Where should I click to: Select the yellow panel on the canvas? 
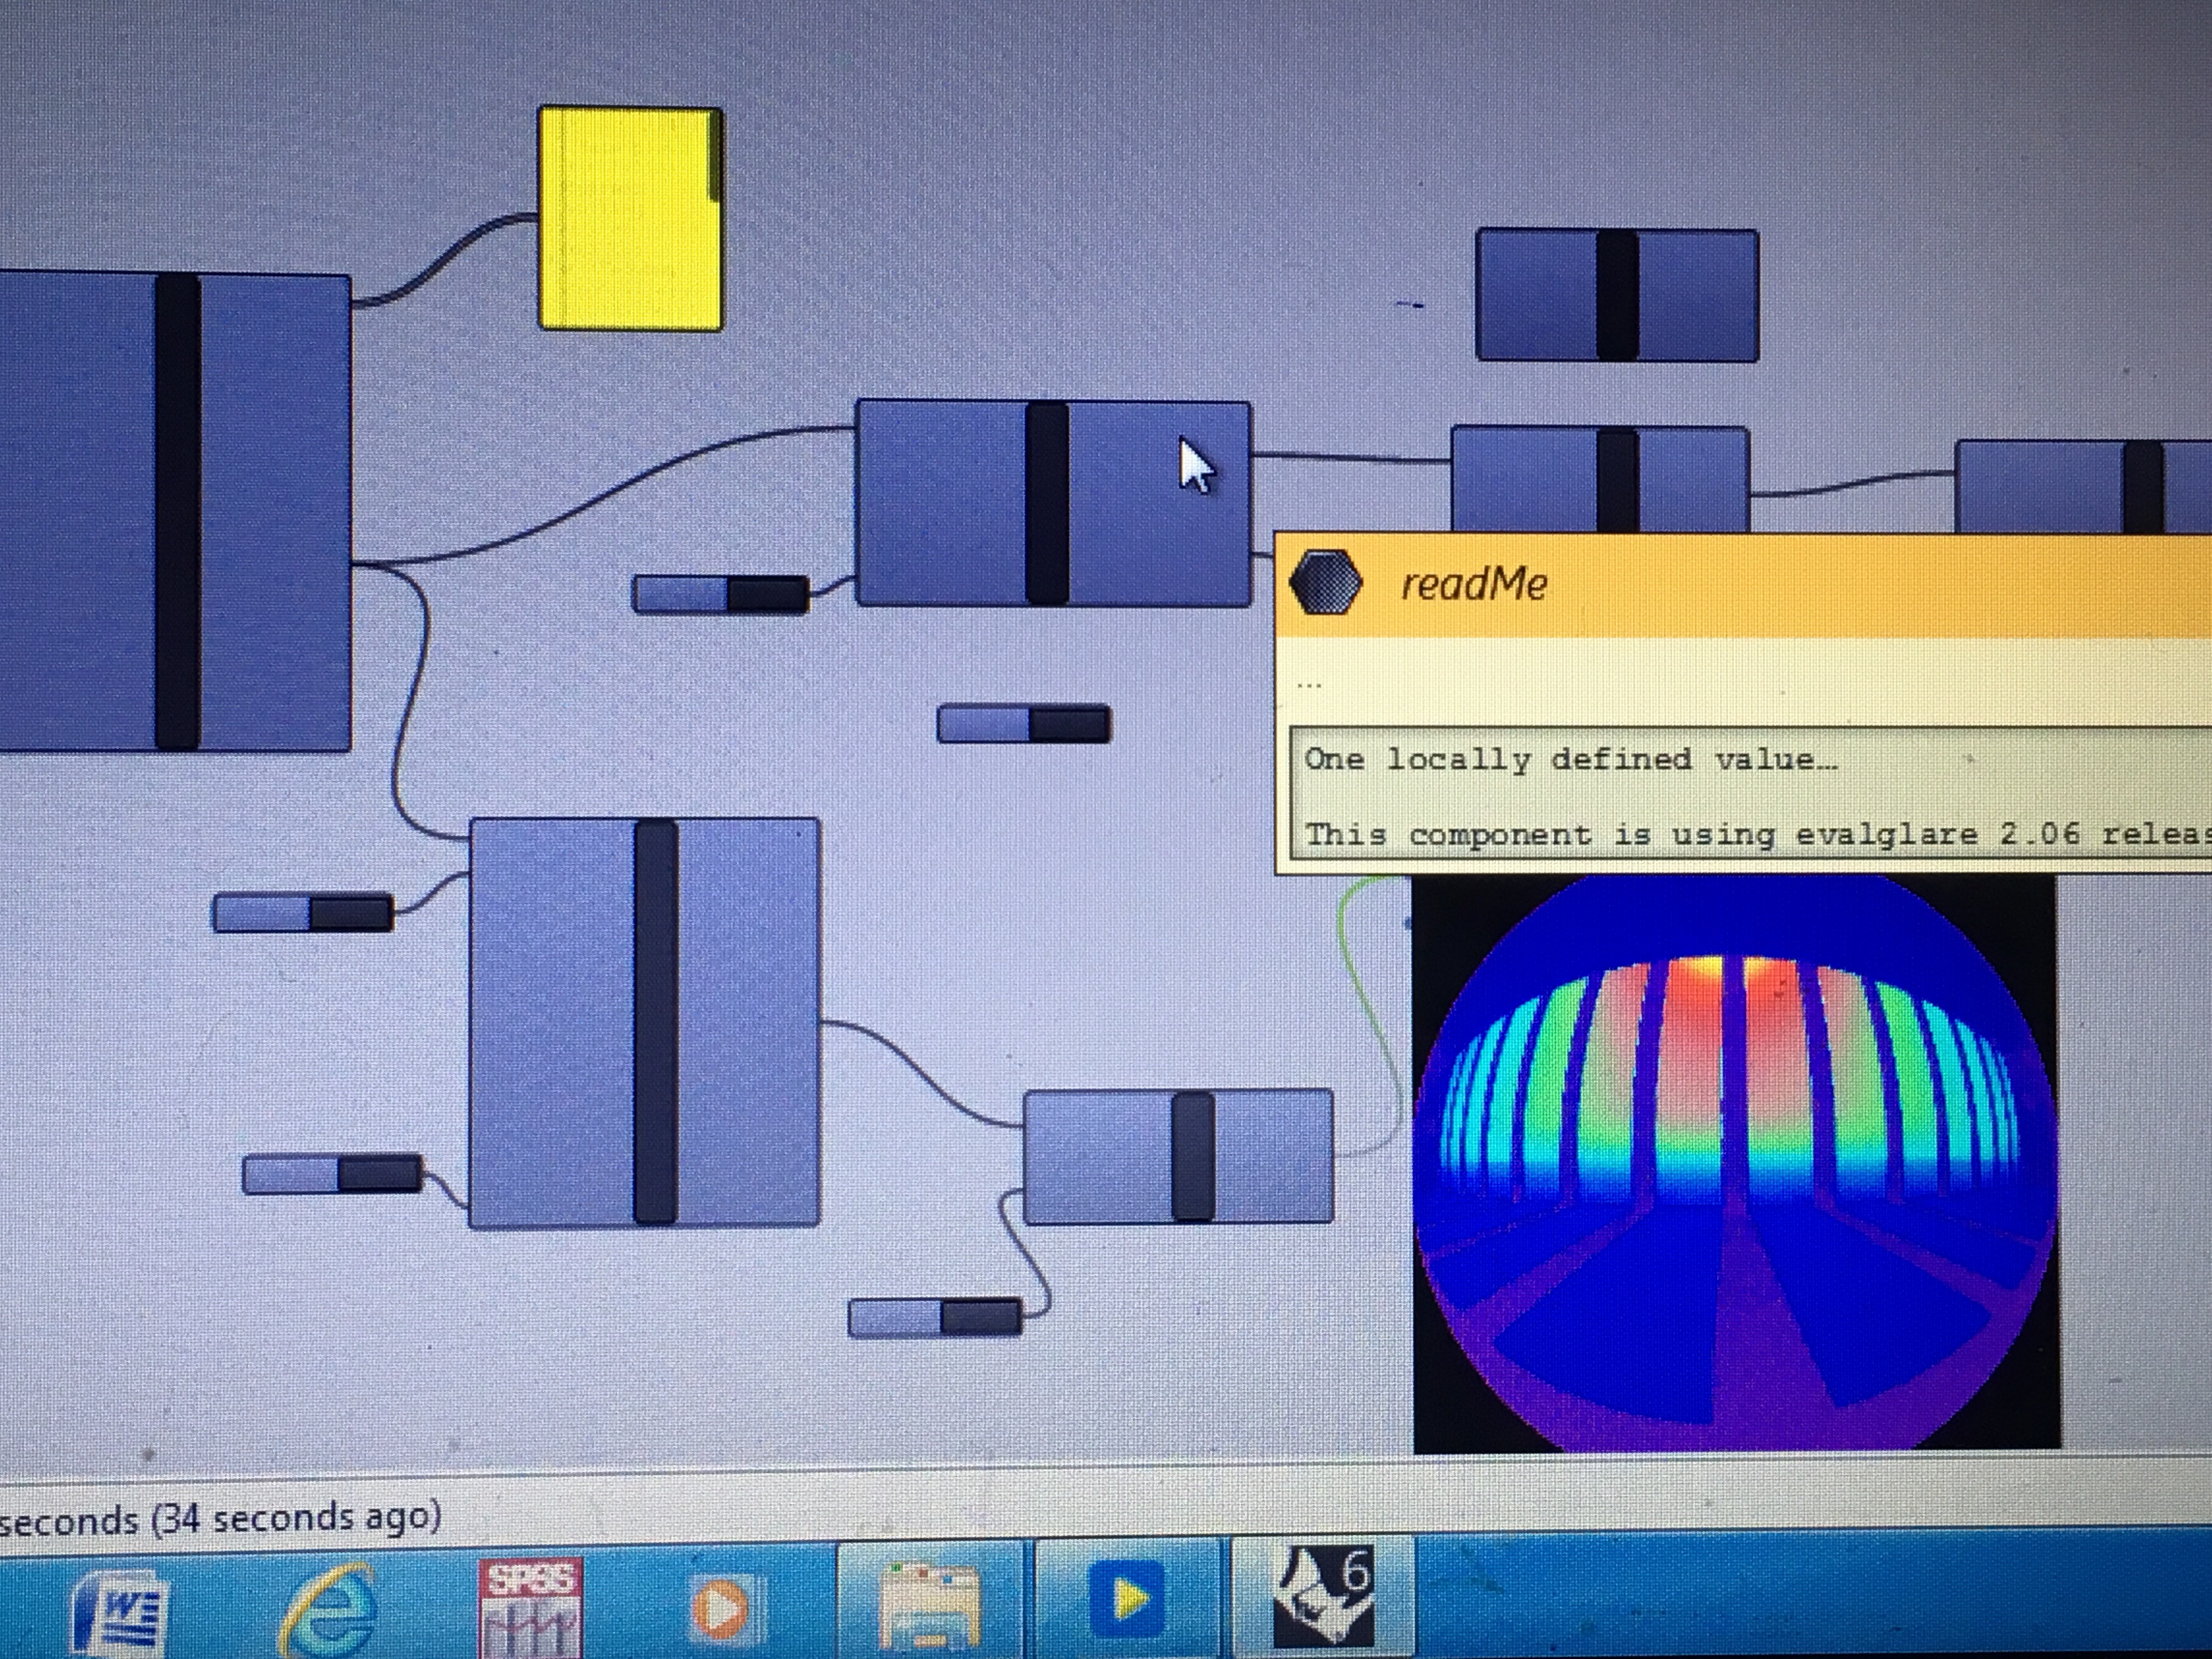pyautogui.click(x=630, y=218)
